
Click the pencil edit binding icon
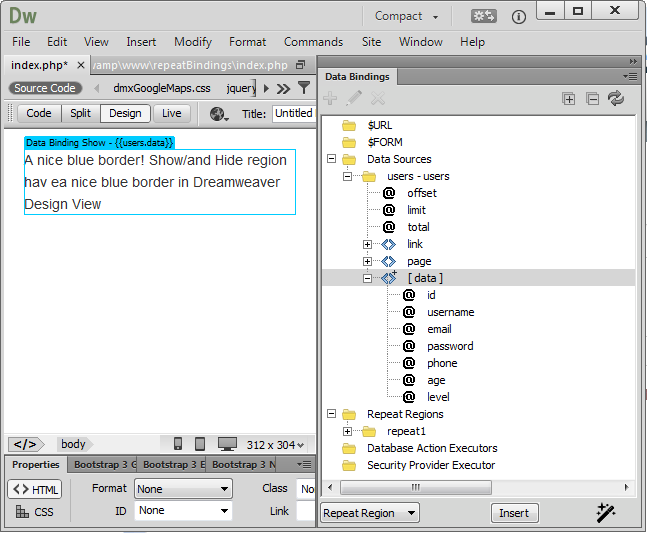pos(354,99)
